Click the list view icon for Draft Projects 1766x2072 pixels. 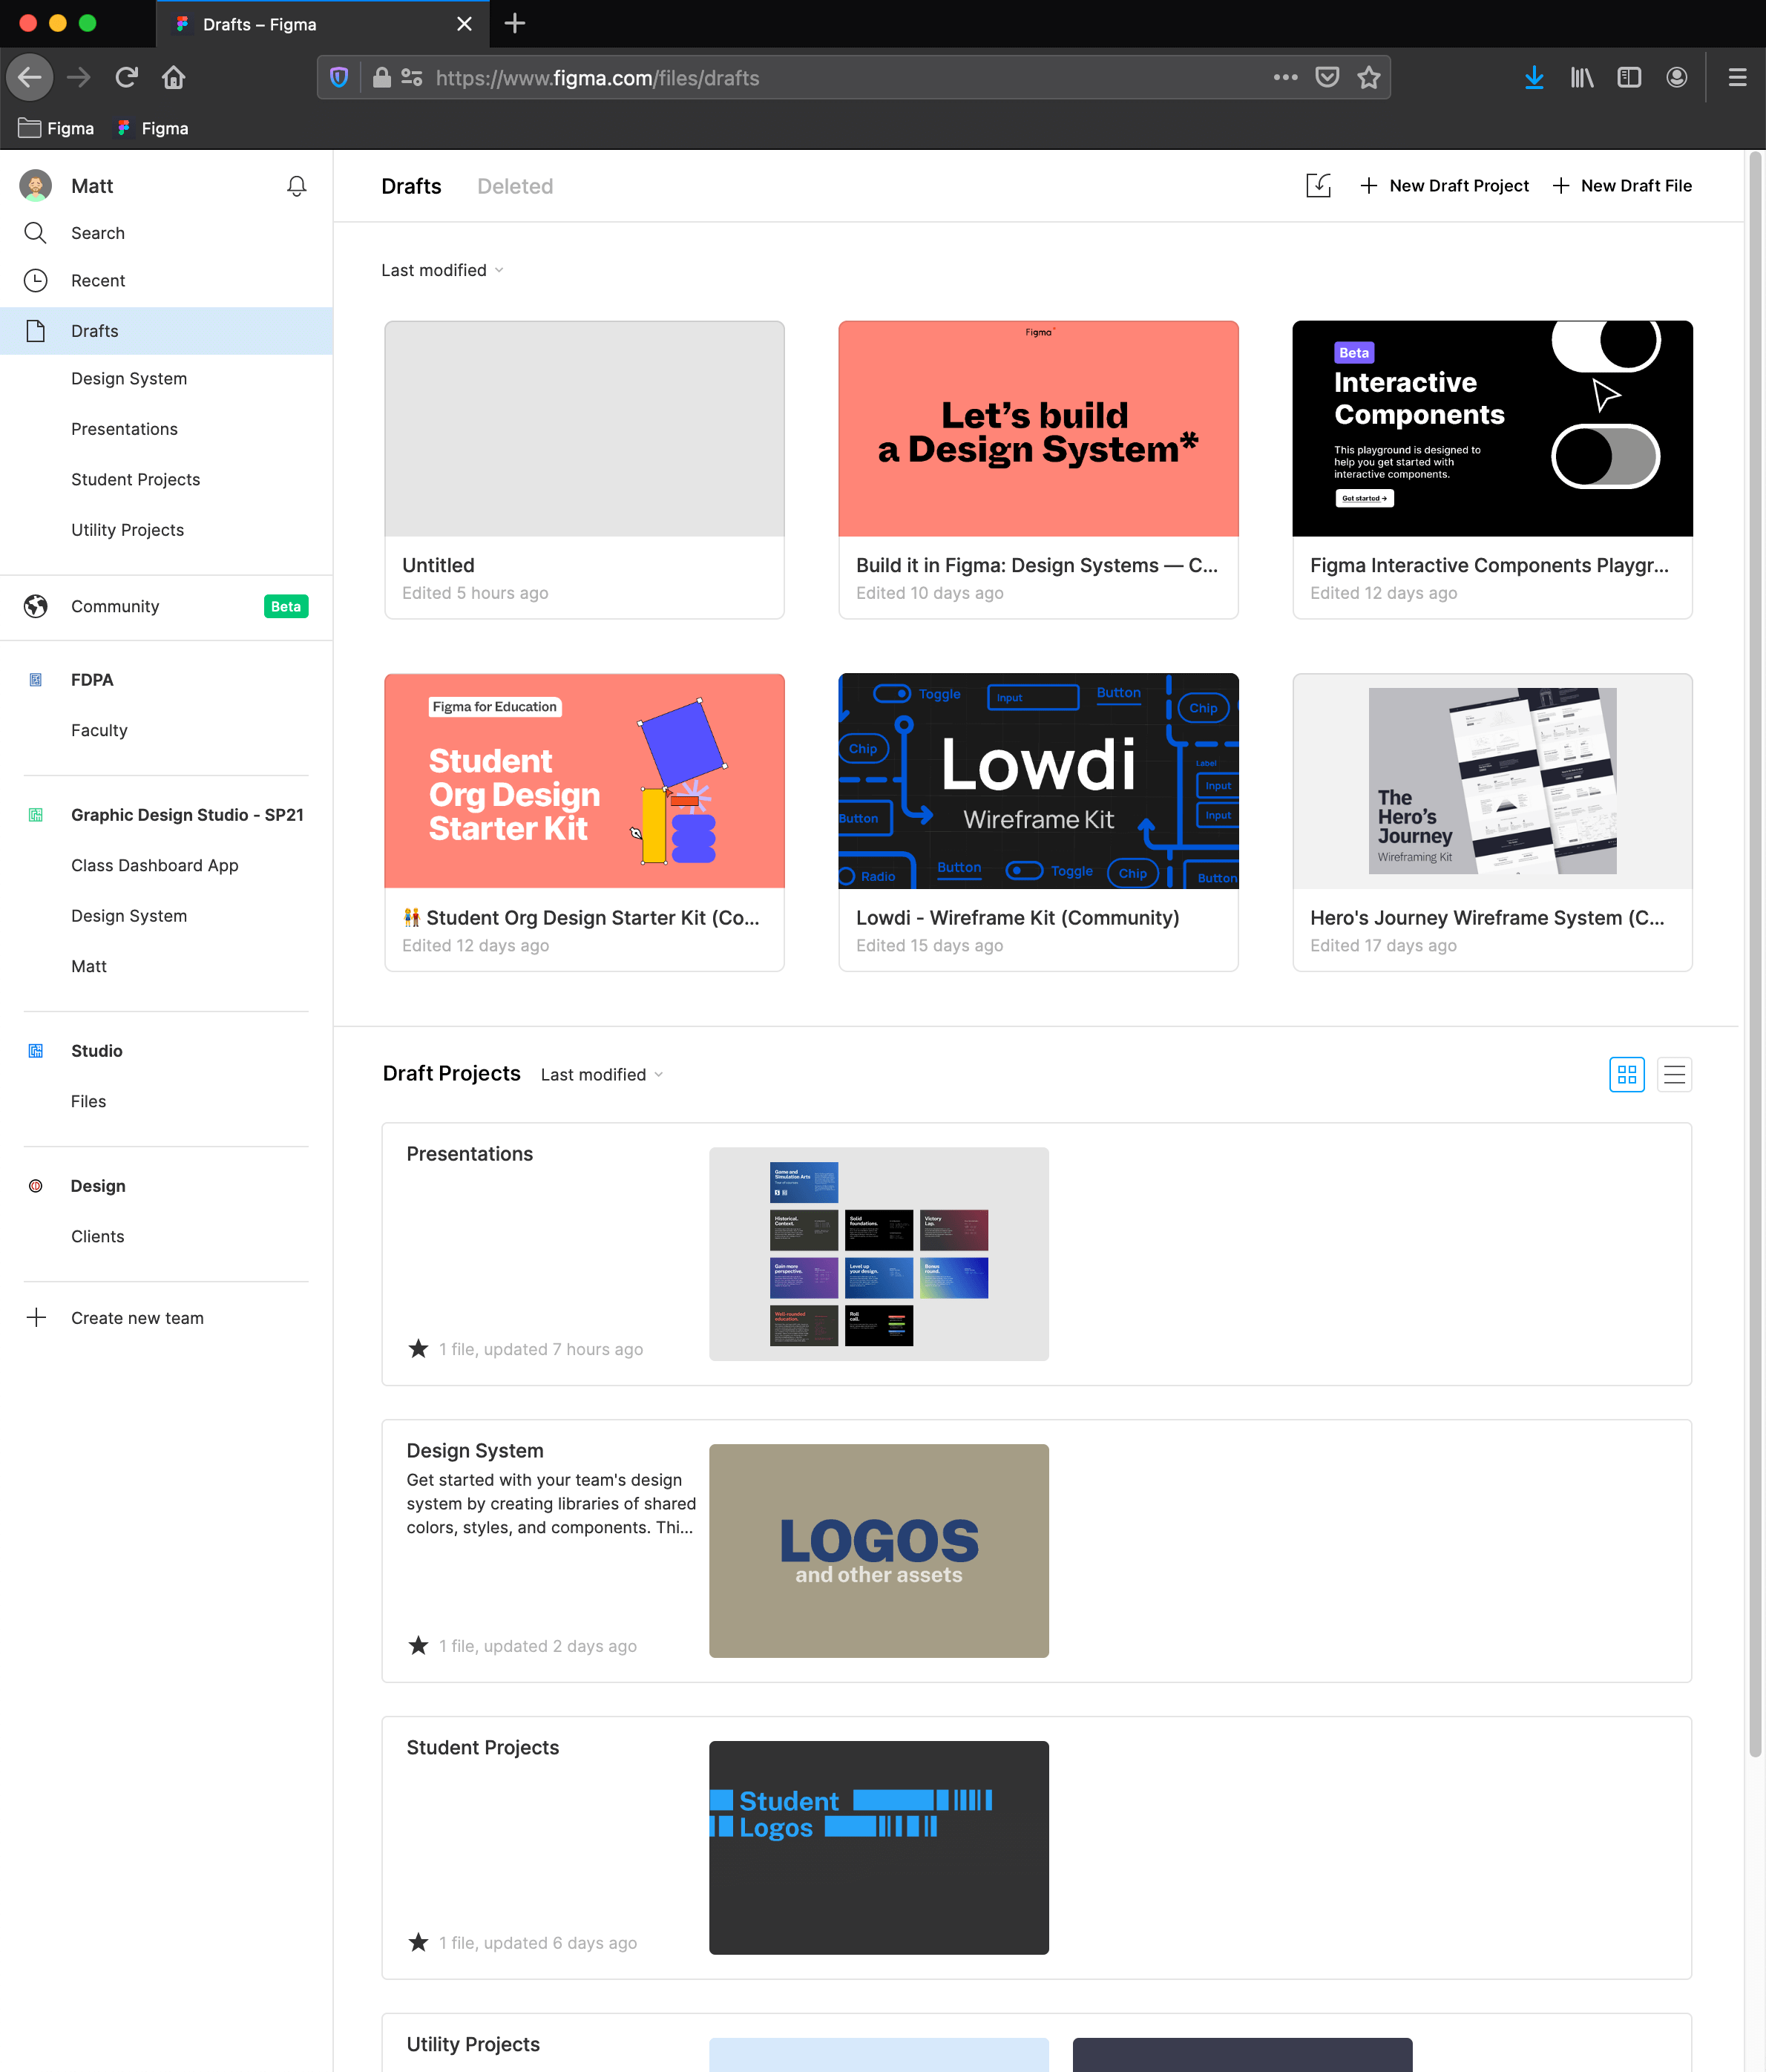coord(1673,1075)
